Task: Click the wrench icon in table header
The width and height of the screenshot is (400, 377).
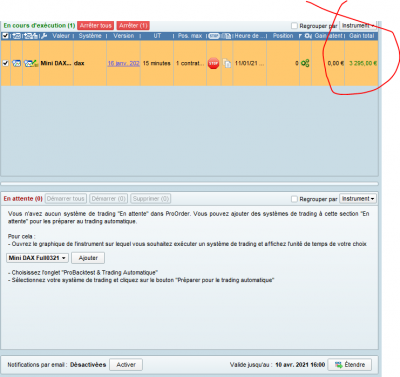Action: tap(44, 36)
